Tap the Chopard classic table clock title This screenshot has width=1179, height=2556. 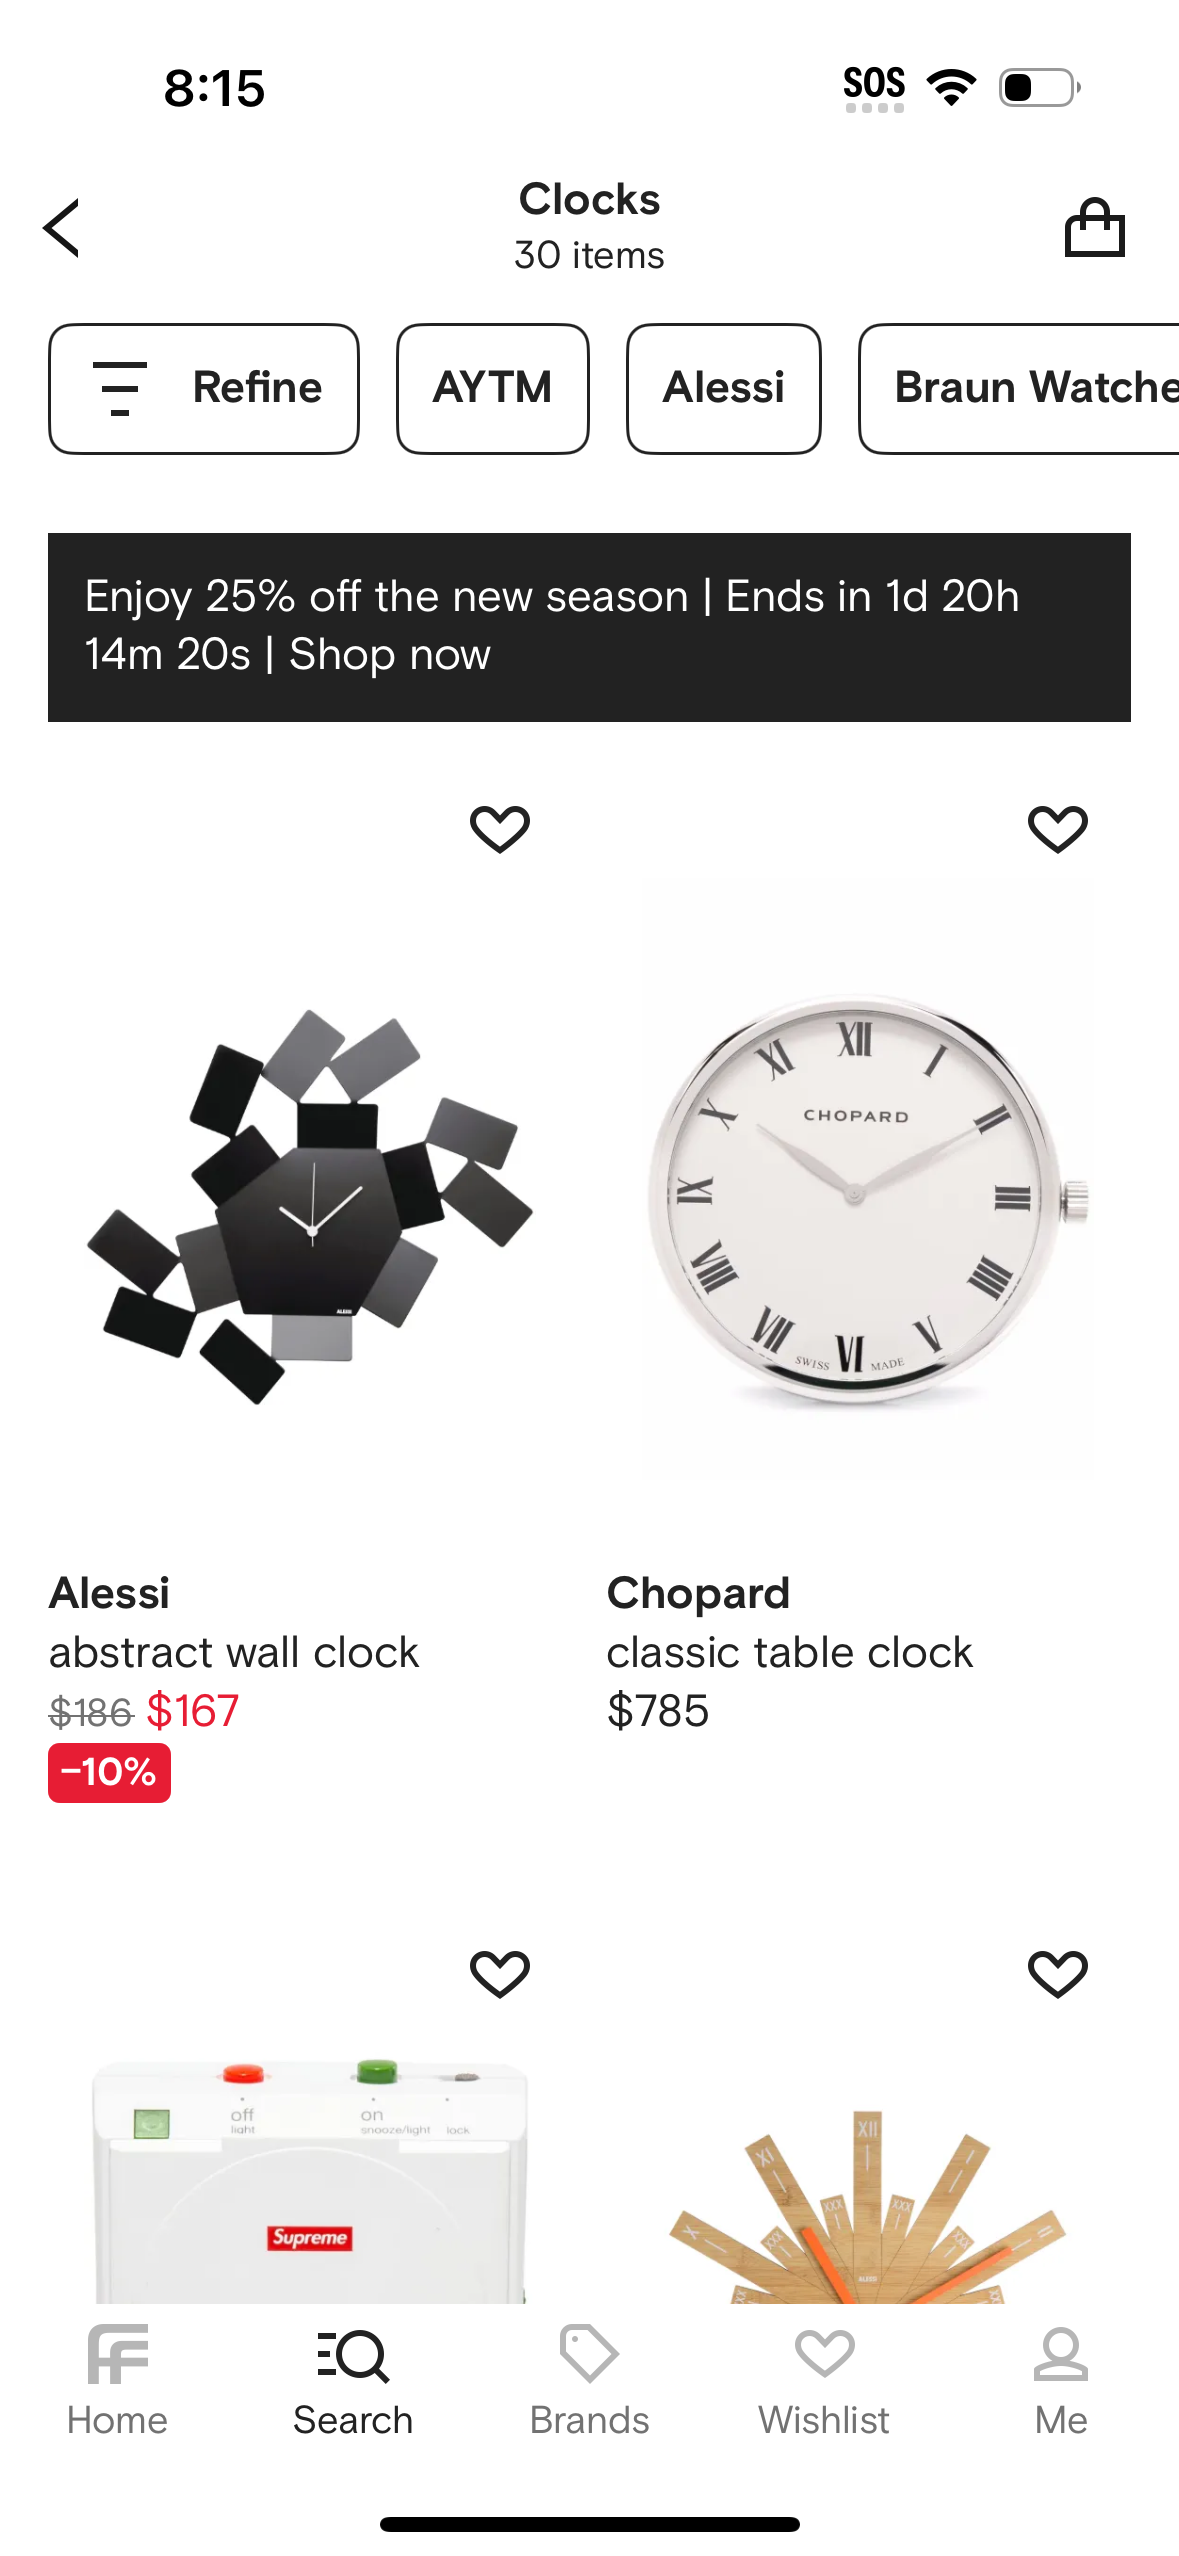pyautogui.click(x=789, y=1651)
